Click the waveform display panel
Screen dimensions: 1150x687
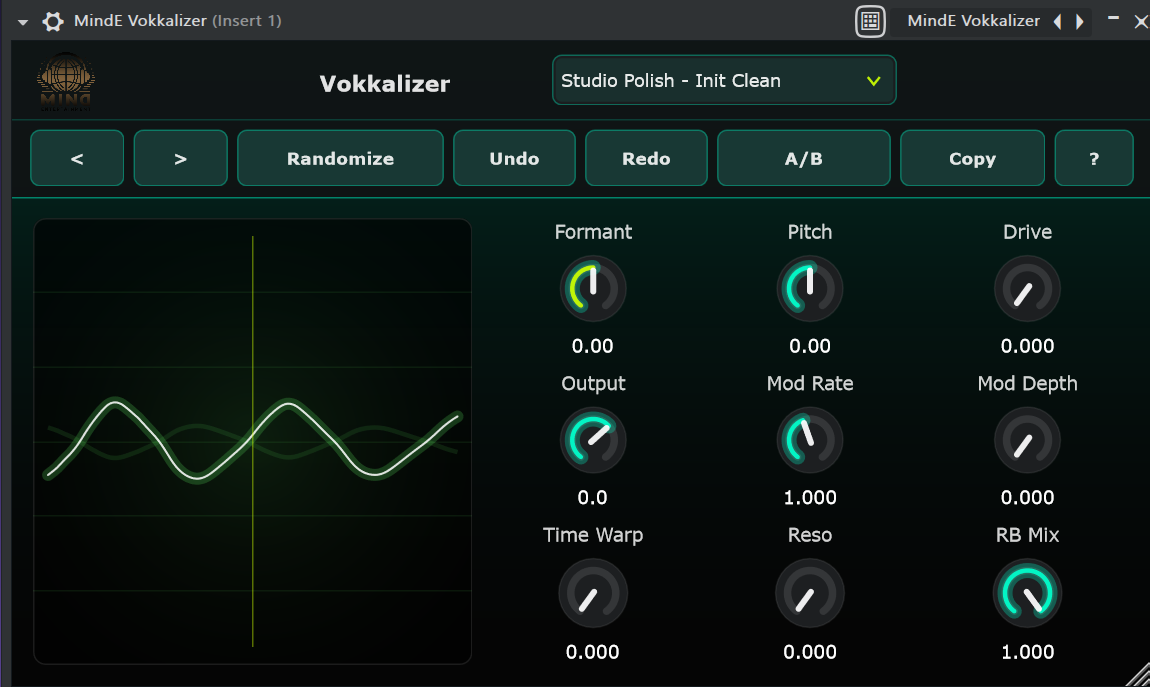click(x=252, y=441)
